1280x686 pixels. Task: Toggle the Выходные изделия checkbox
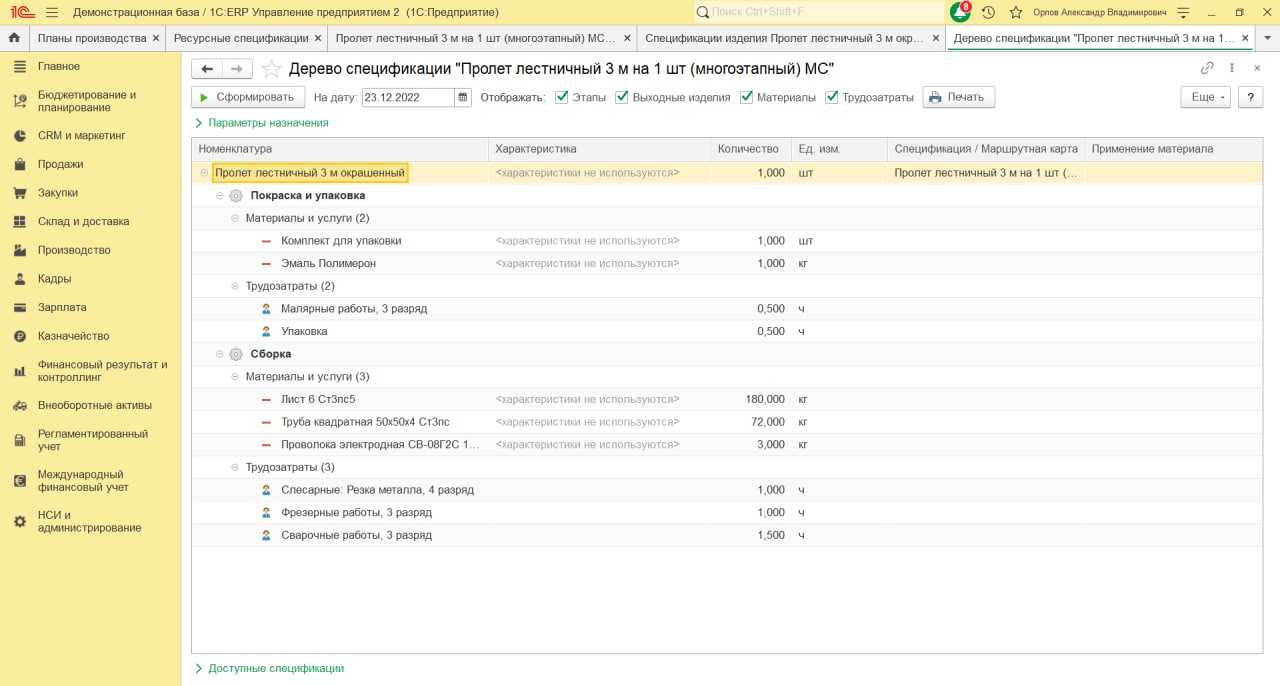[x=622, y=97]
